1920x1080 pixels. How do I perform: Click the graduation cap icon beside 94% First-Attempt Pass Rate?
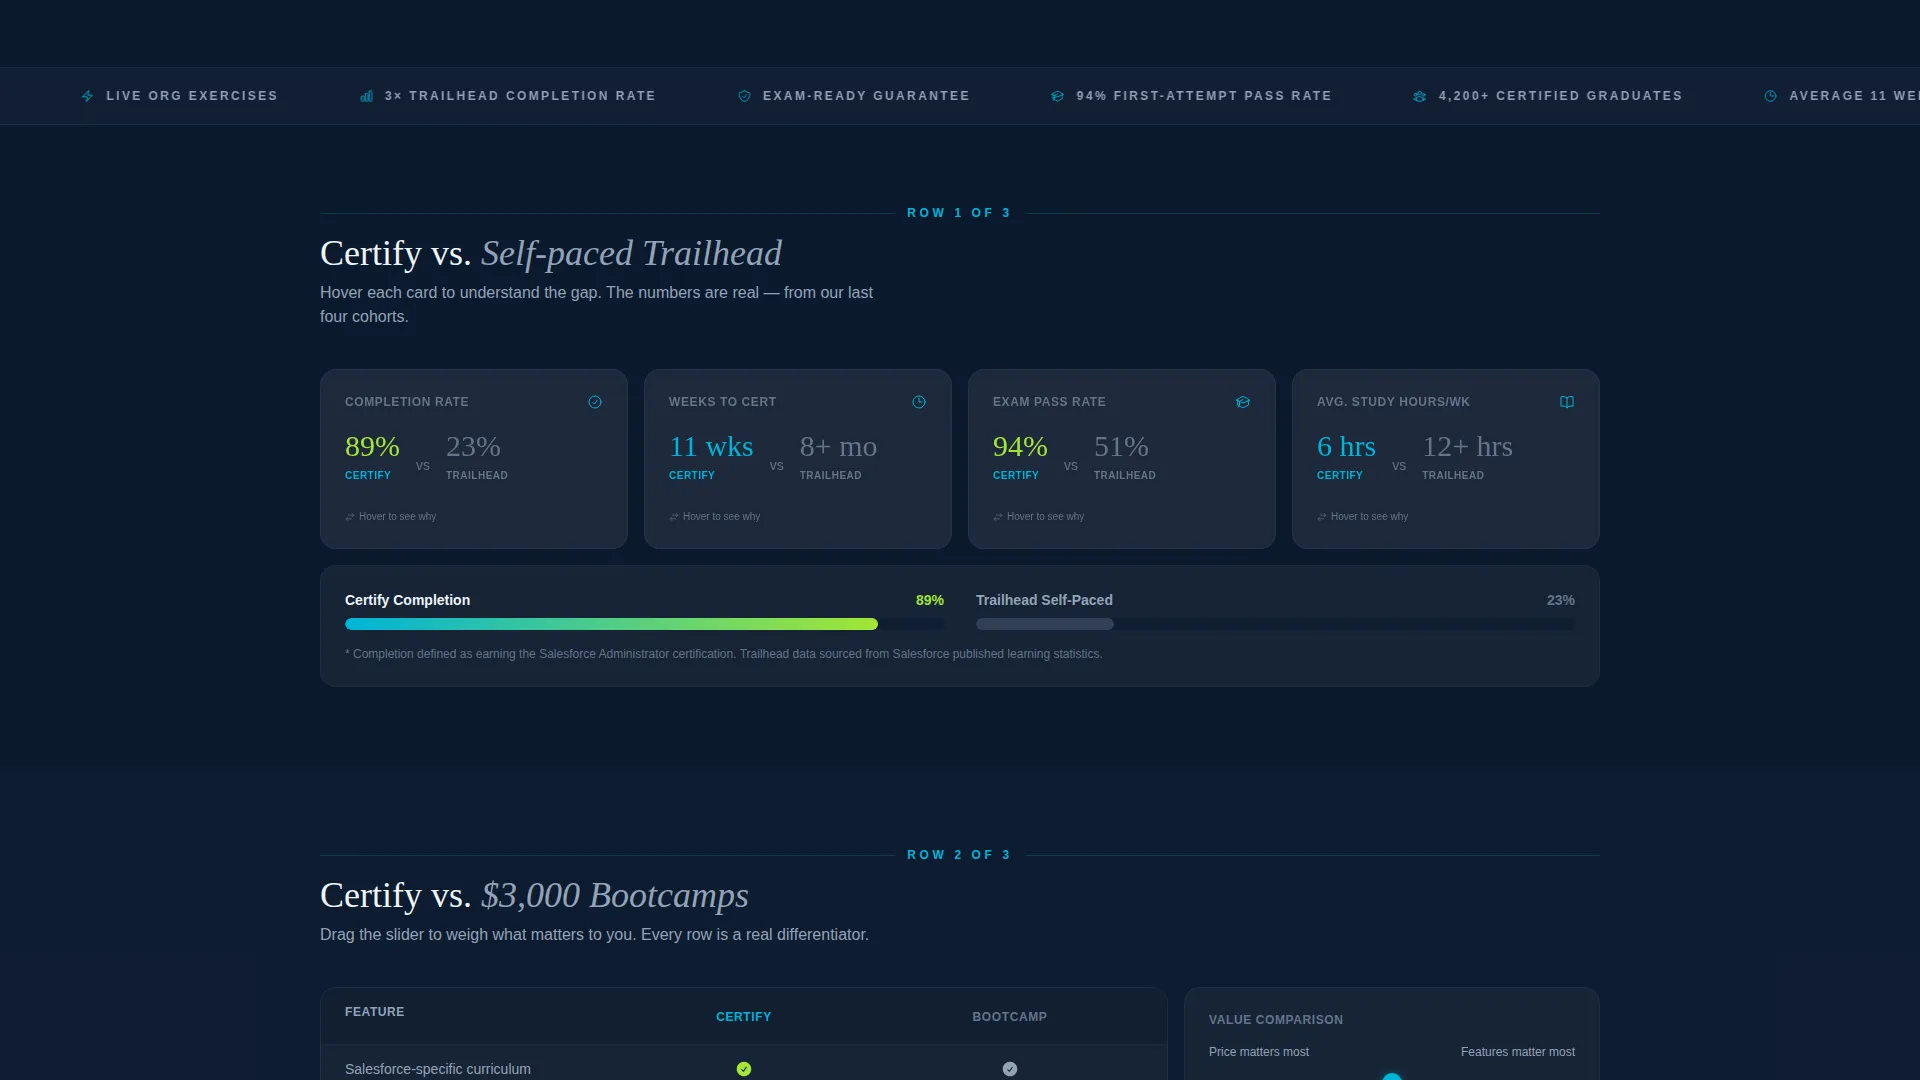(1057, 96)
